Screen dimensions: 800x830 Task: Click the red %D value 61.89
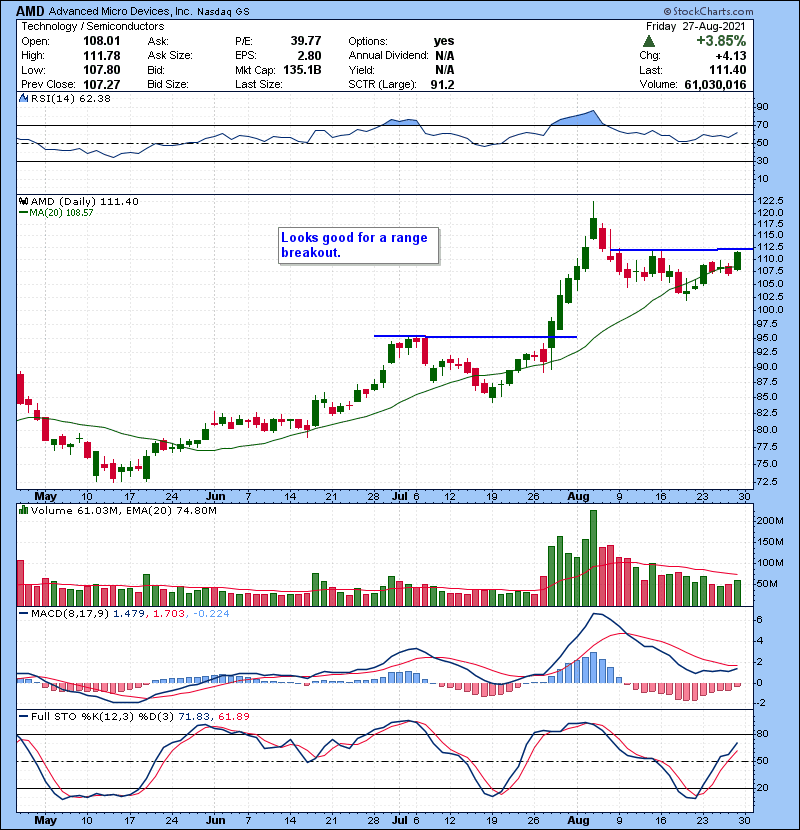(233, 717)
